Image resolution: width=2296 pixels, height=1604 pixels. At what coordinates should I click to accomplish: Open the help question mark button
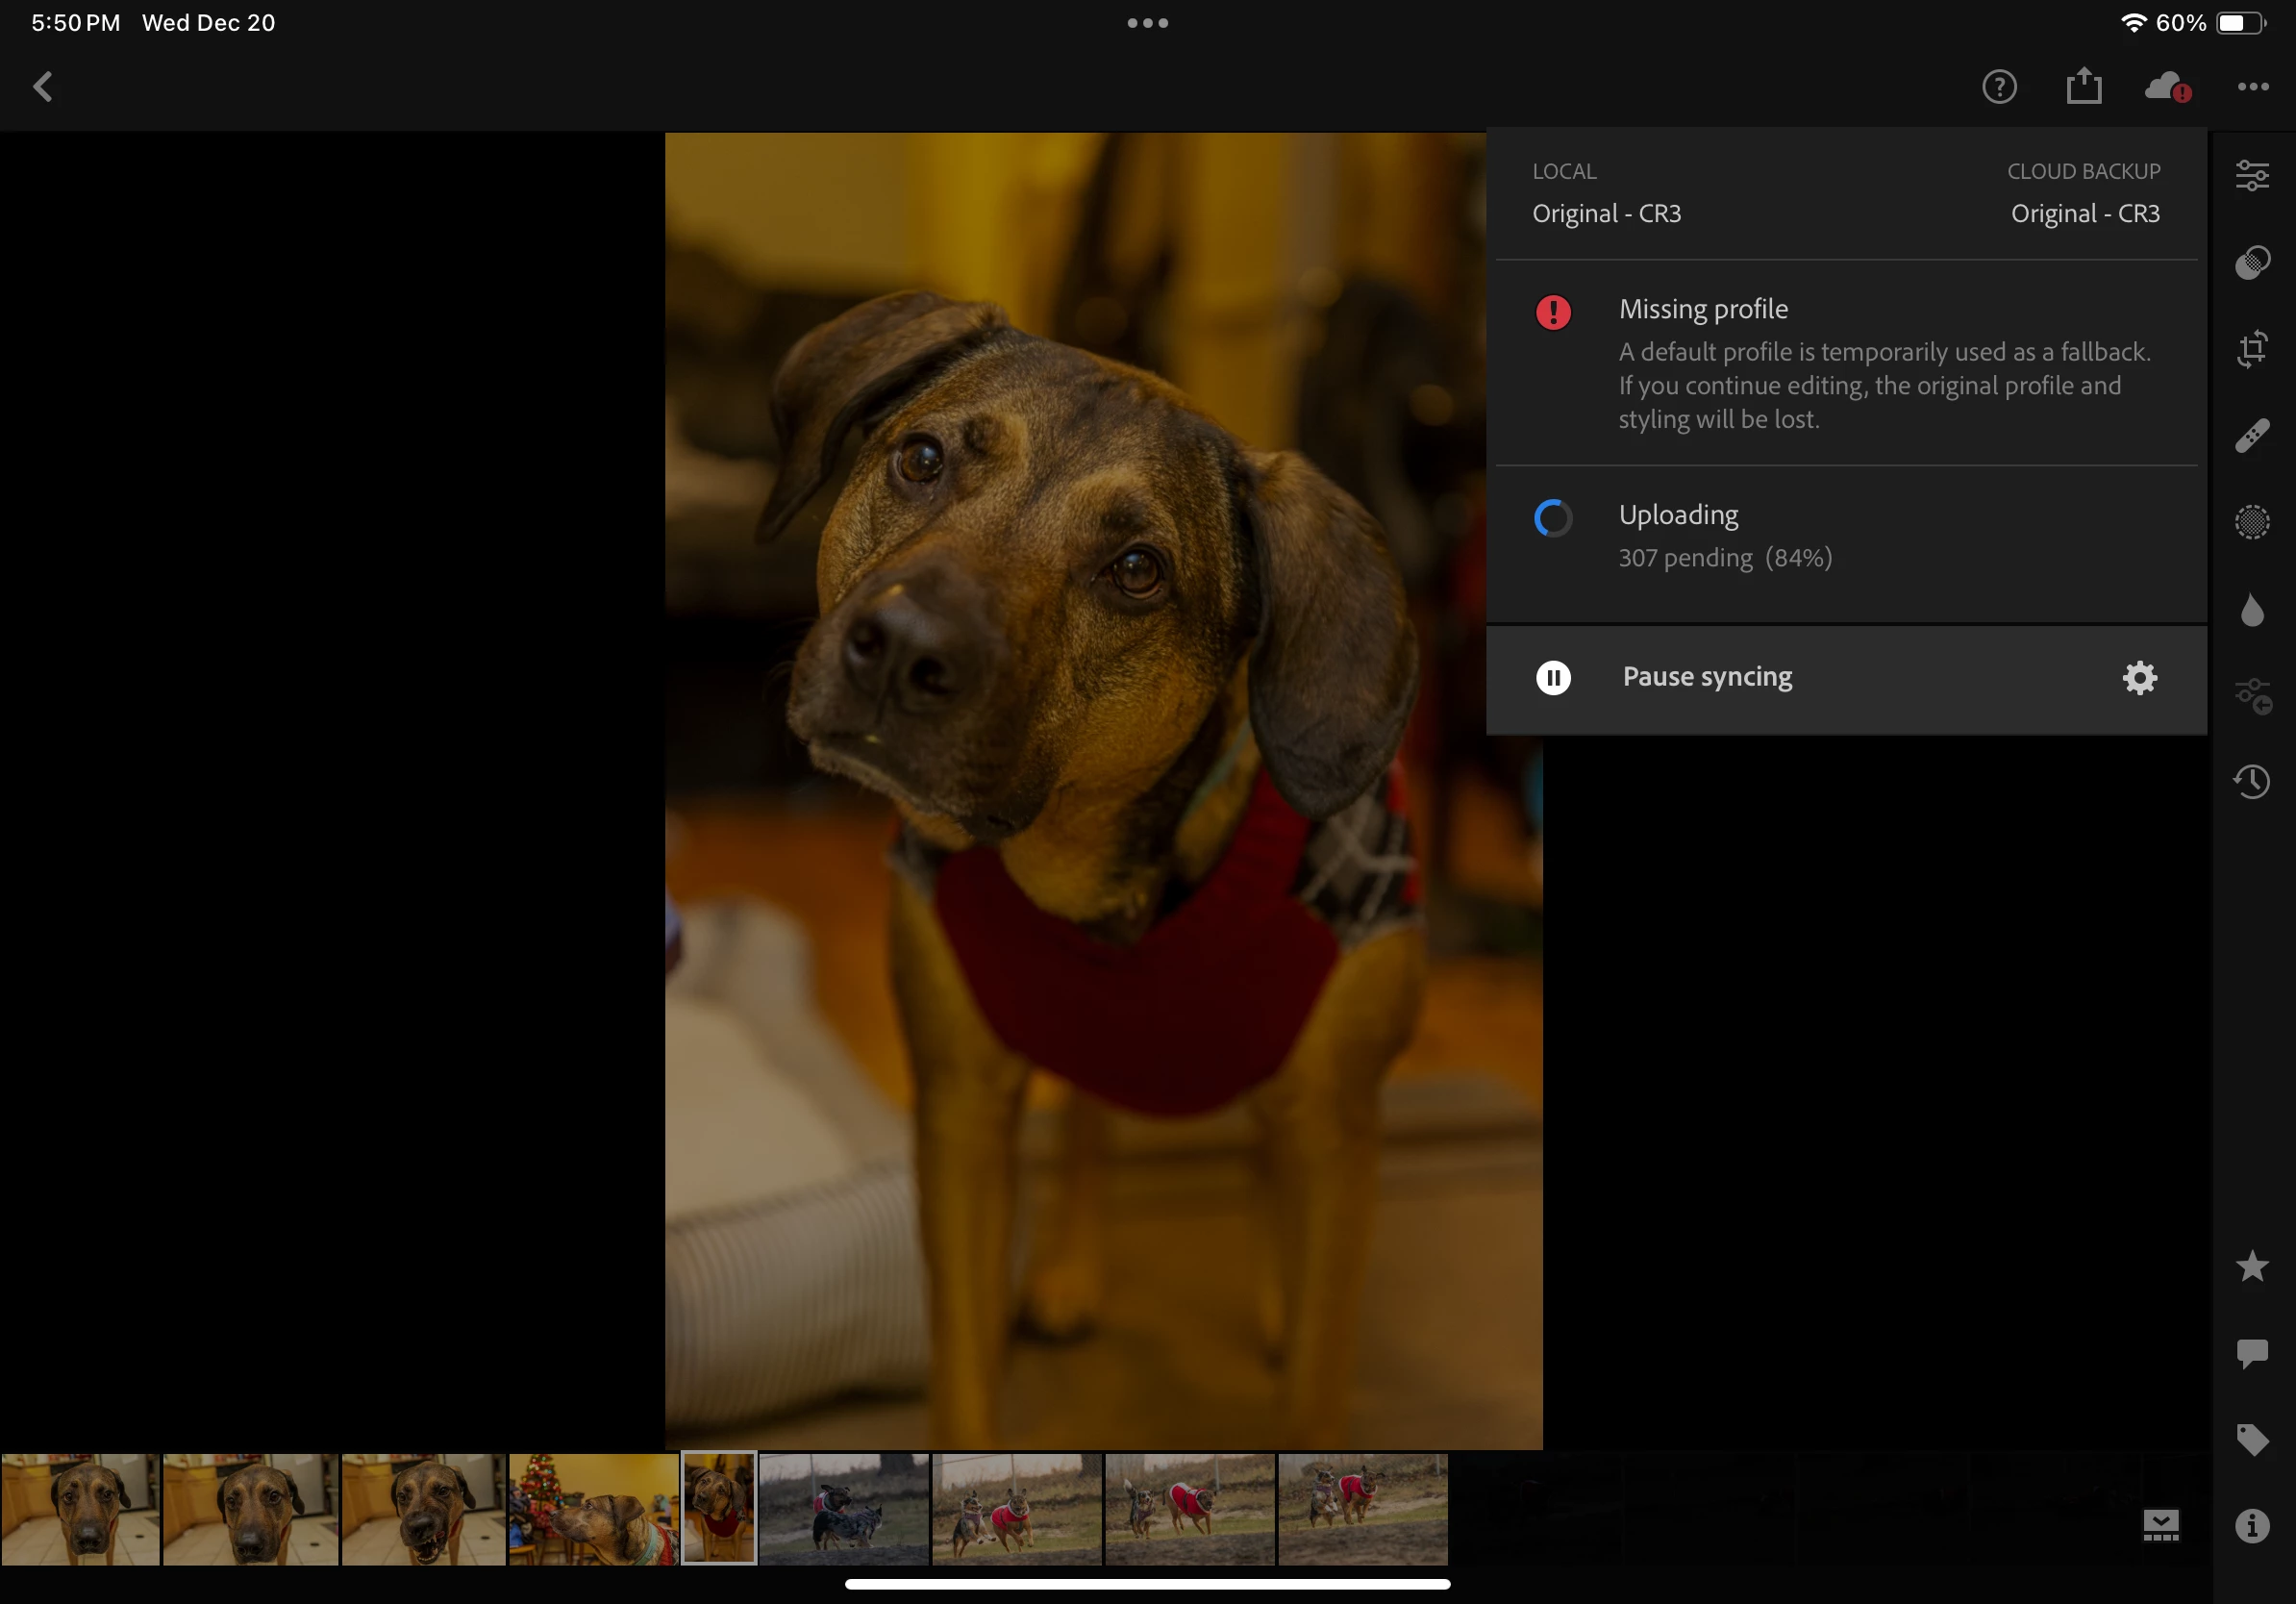pos(1999,87)
